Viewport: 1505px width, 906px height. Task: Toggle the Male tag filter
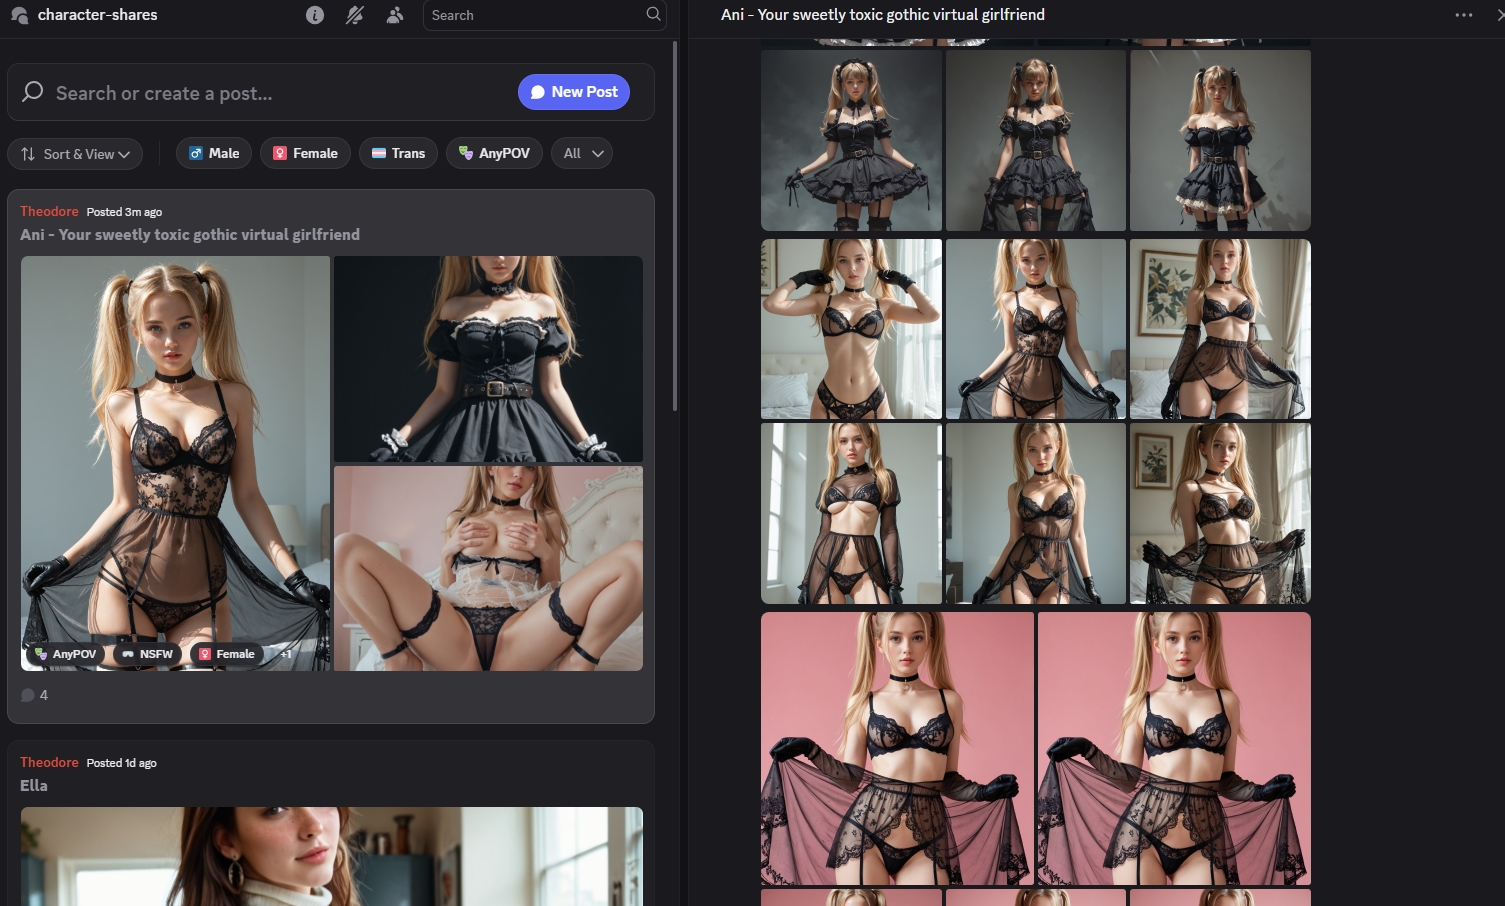(x=214, y=153)
